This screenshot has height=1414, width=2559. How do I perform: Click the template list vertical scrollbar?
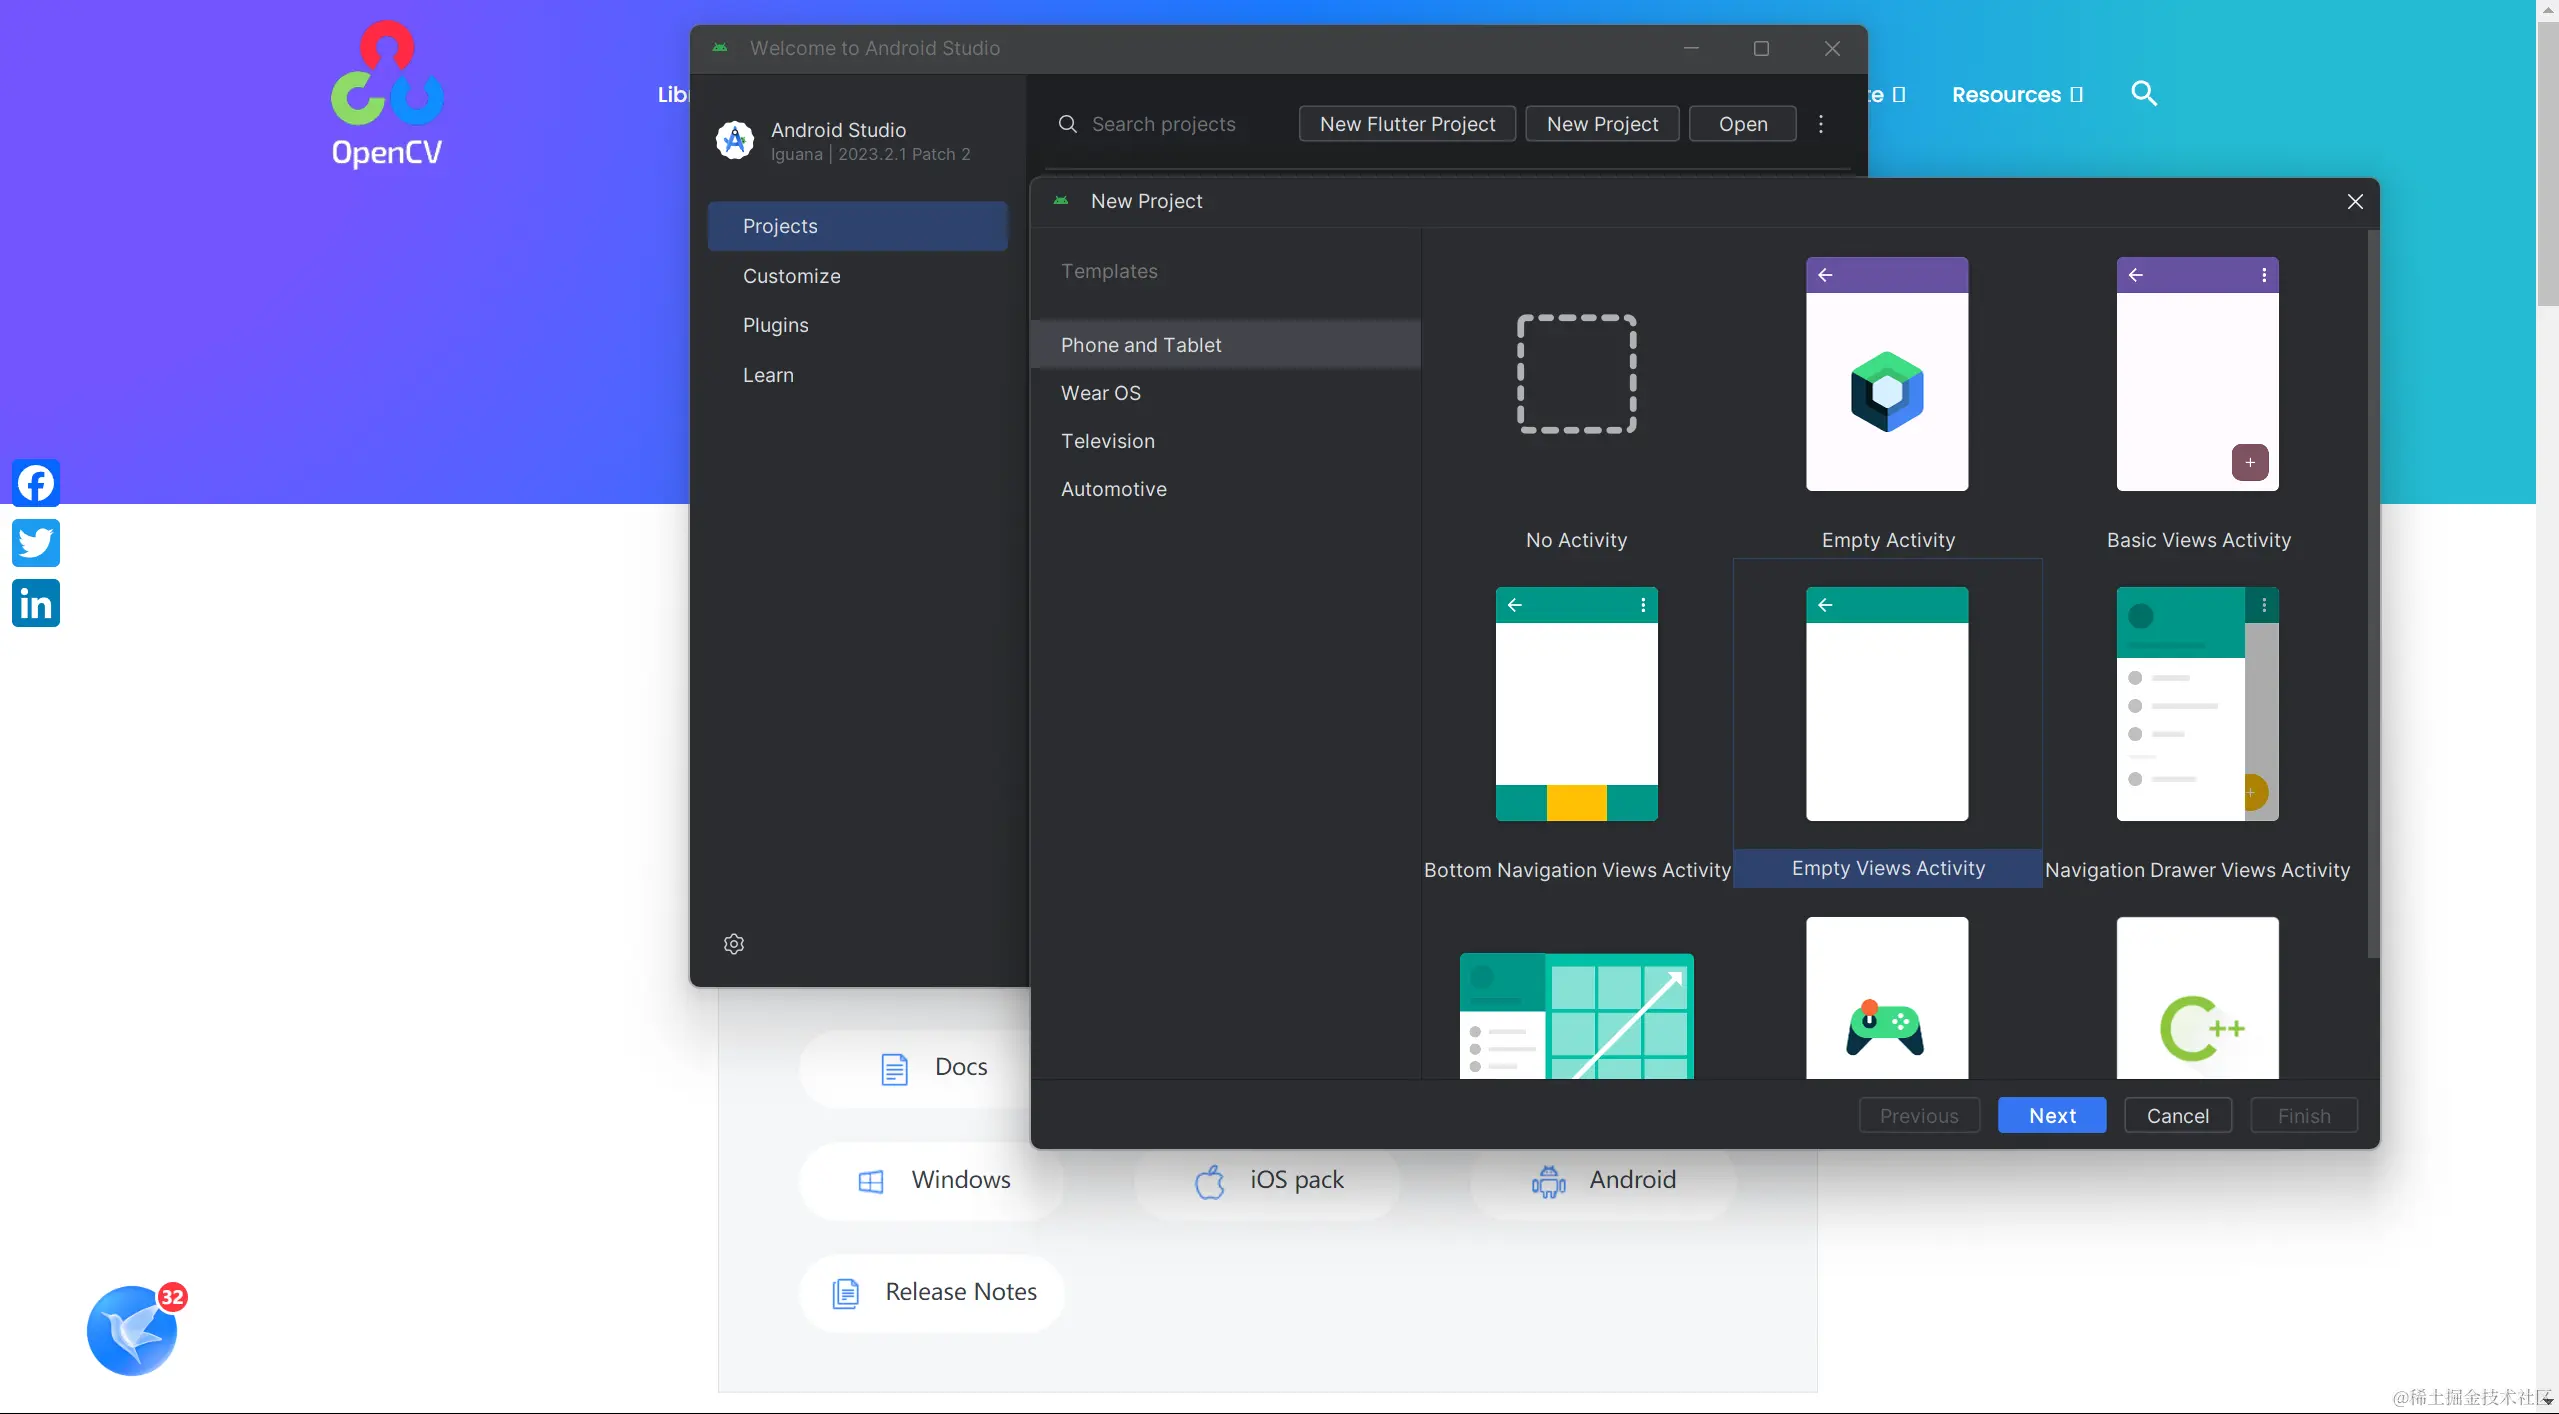(2372, 593)
